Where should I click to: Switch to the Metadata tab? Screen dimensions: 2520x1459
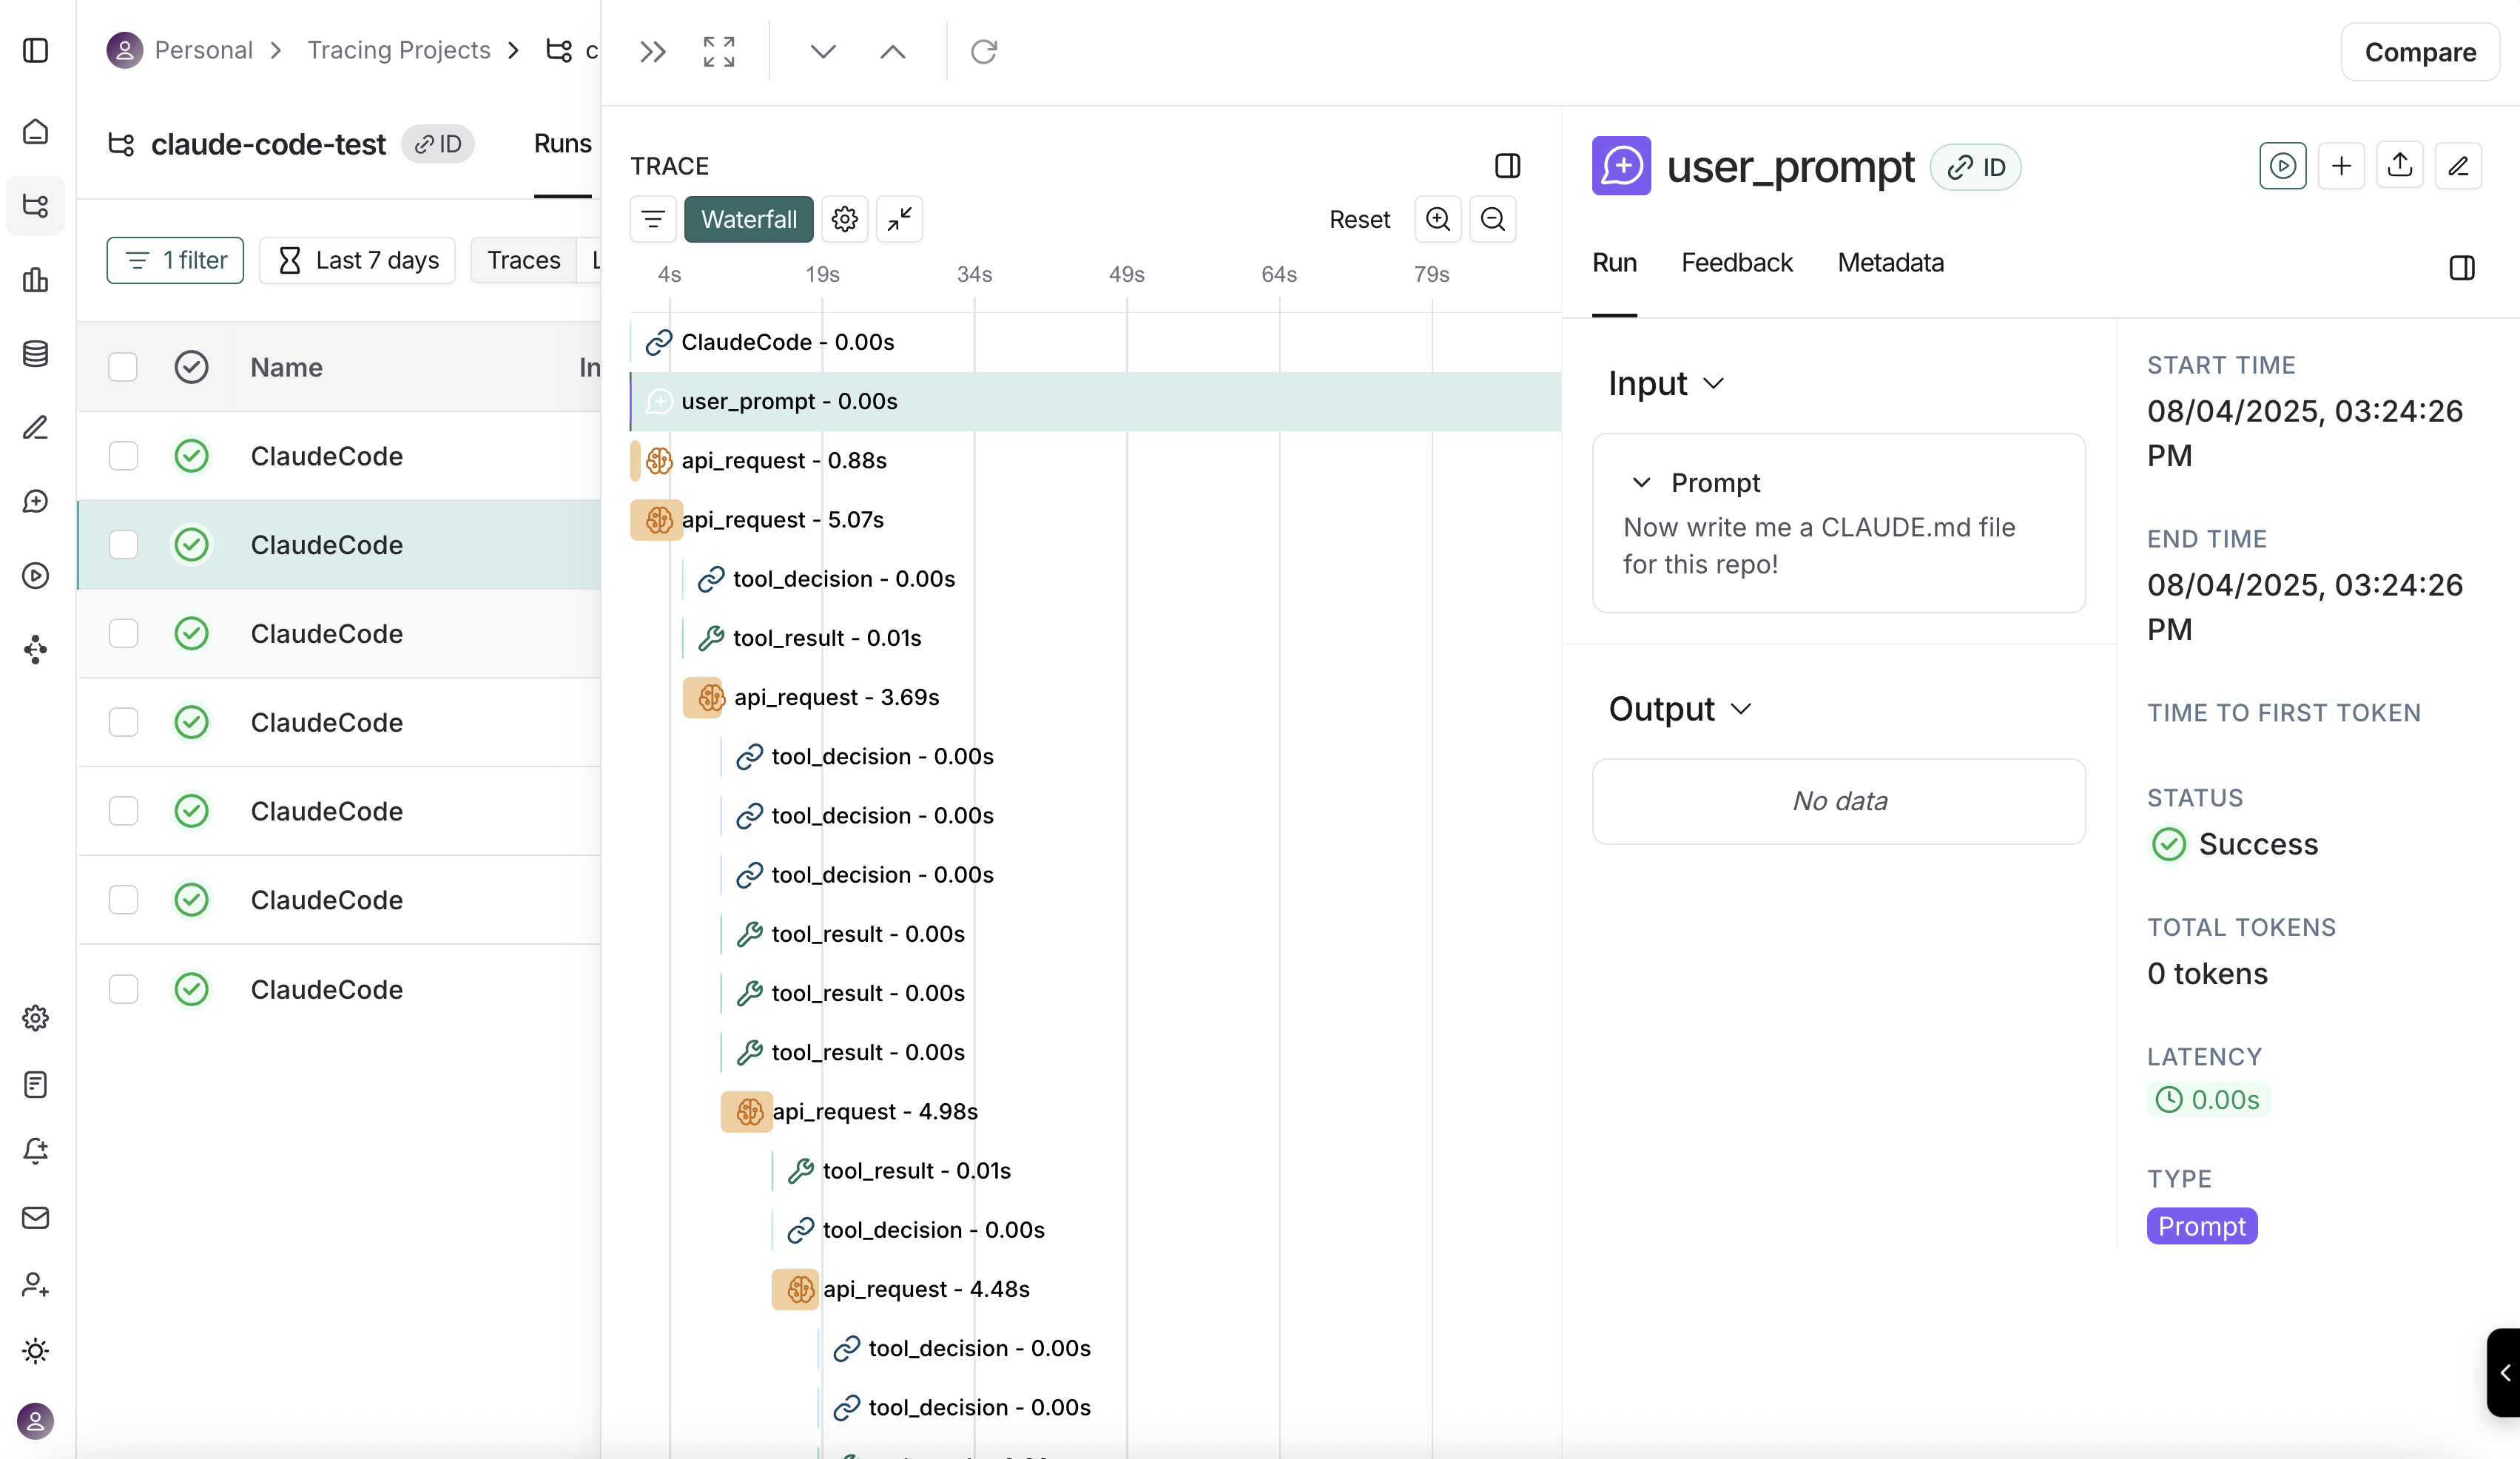tap(1890, 263)
